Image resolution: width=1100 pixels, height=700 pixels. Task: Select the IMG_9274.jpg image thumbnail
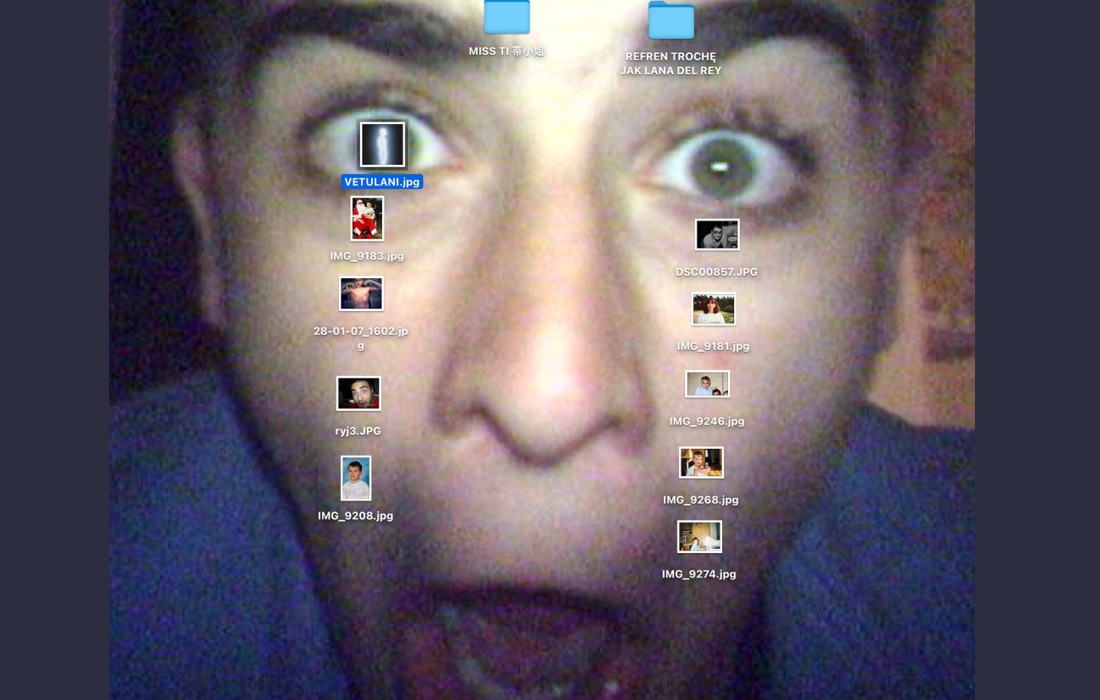click(699, 537)
